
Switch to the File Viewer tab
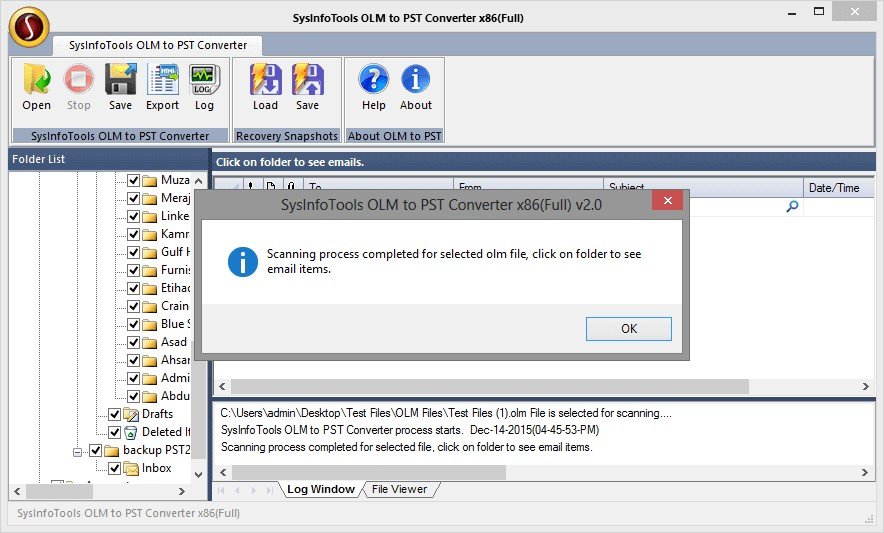399,490
